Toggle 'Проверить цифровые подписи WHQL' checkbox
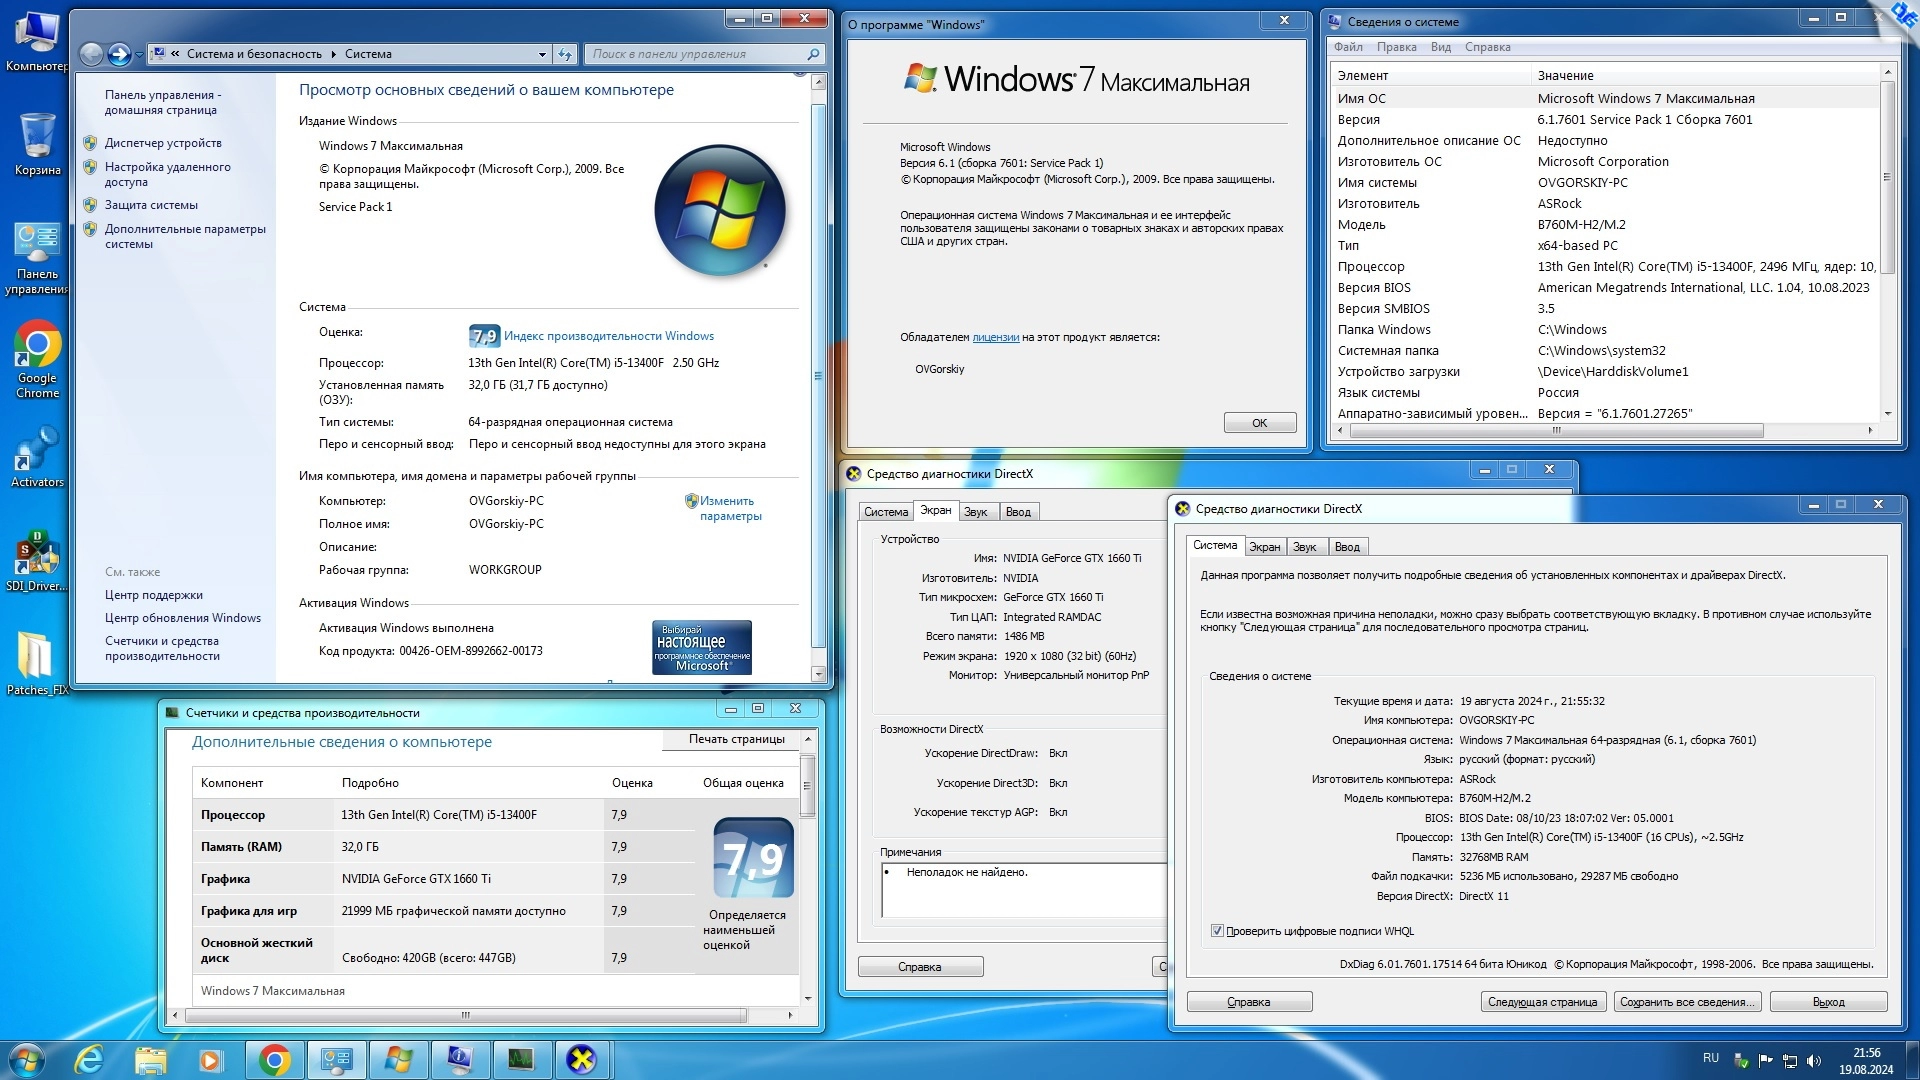Screen dimensions: 1920x1080 1217,931
